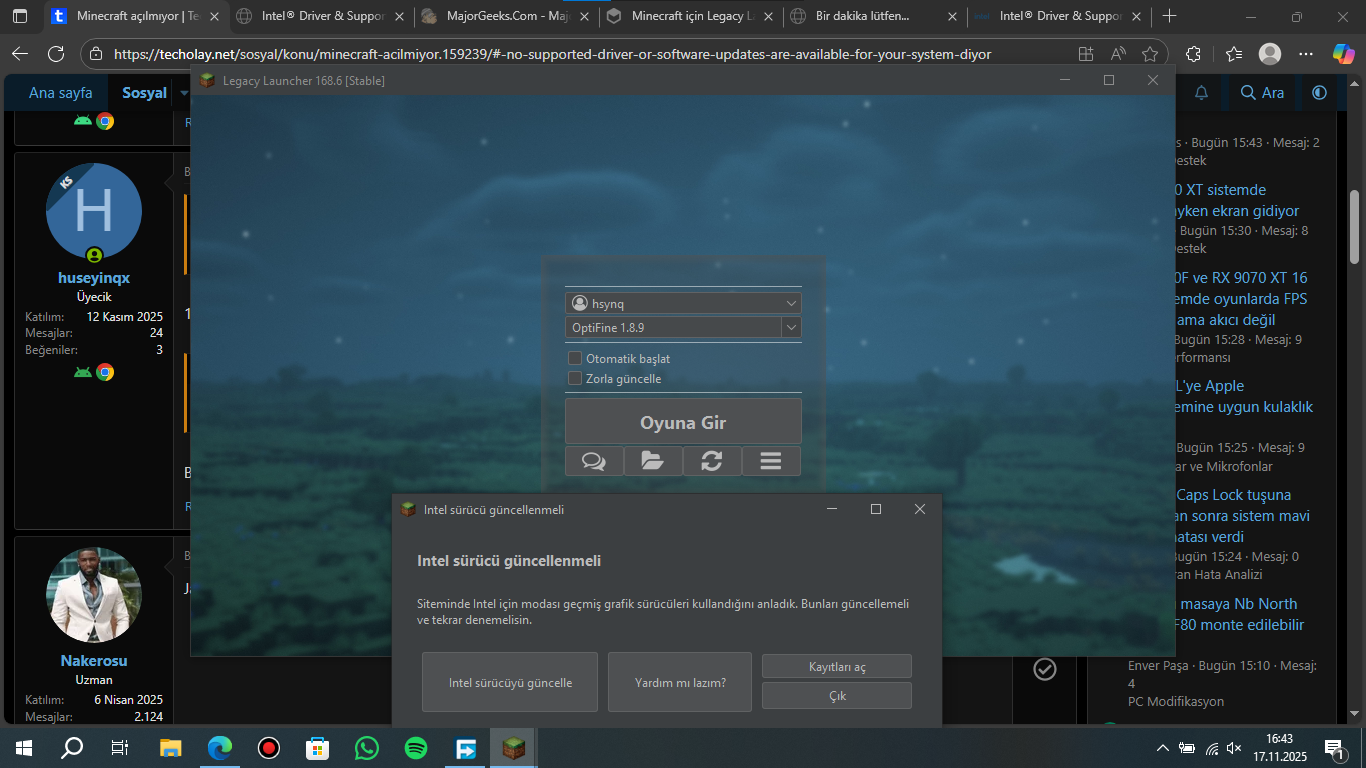Viewport: 1366px width, 768px height.
Task: Click Nakerosu's profile photo
Action: [x=94, y=595]
